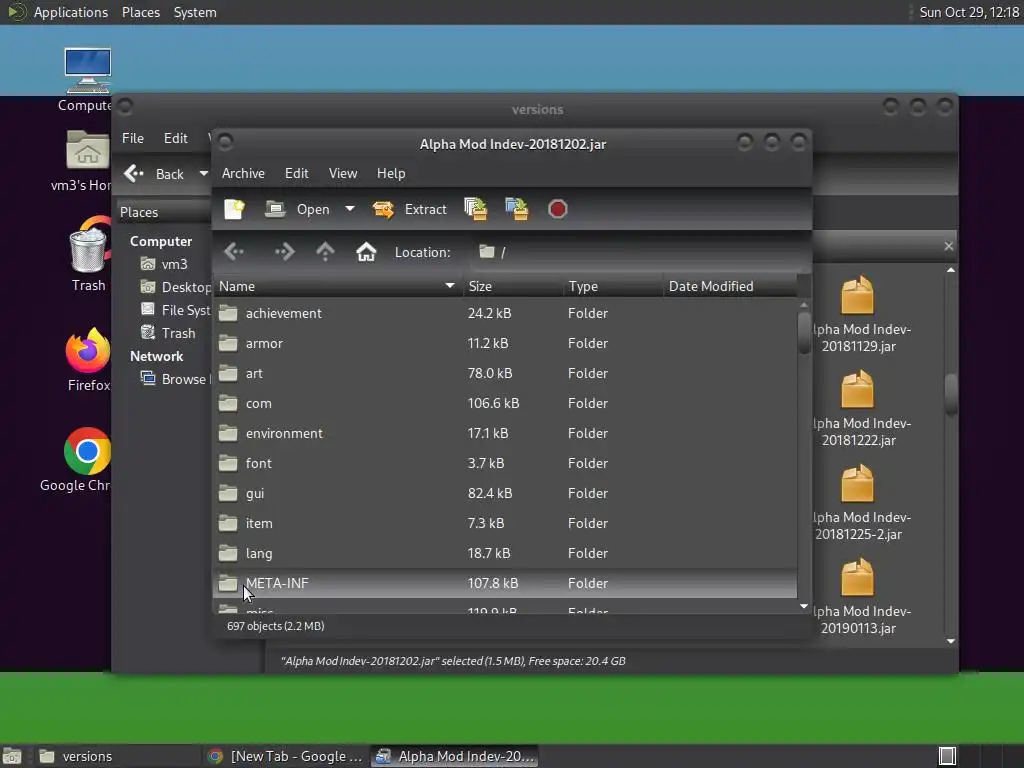
Task: Open vm3 home in Places sidebar
Action: [x=164, y=264]
